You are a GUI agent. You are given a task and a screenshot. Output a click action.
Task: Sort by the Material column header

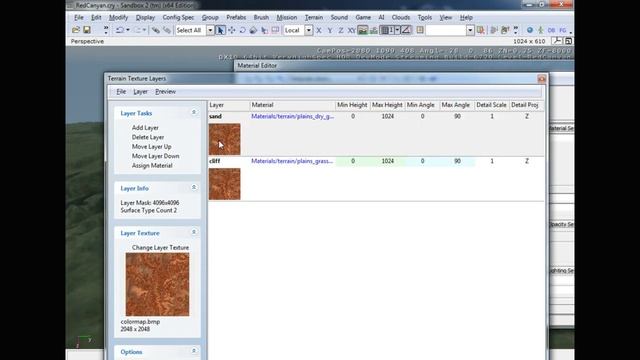point(292,105)
